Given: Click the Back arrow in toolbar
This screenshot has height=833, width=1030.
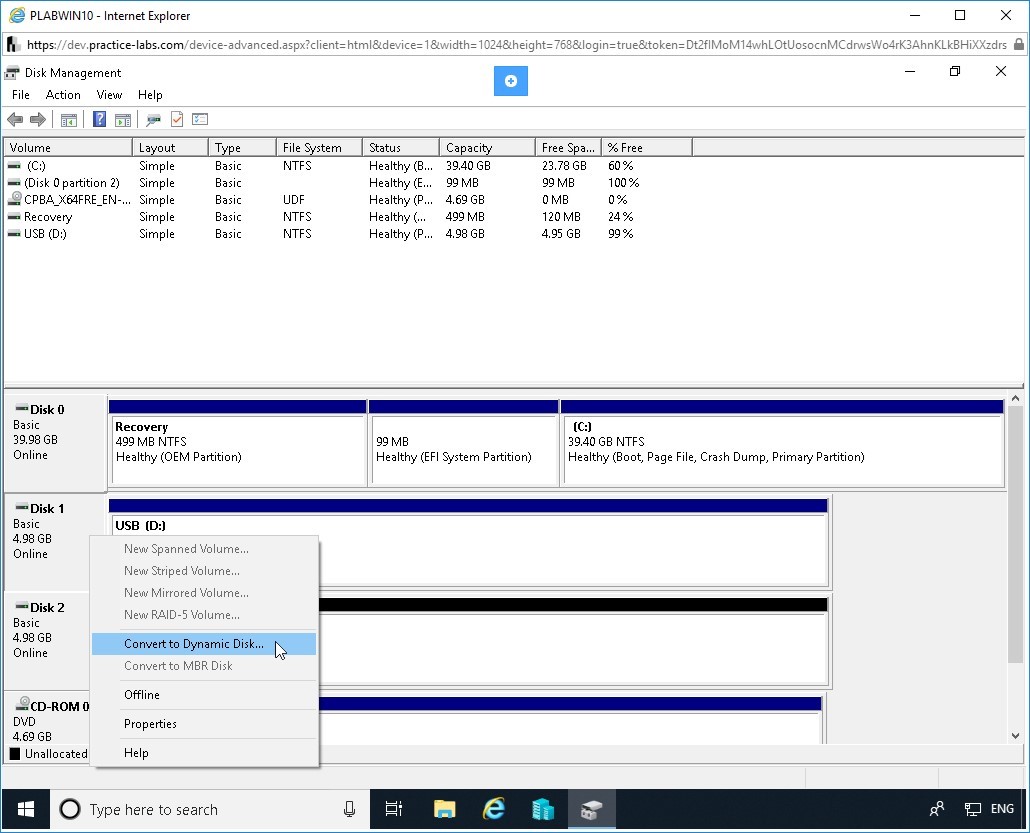Looking at the screenshot, I should coord(15,120).
